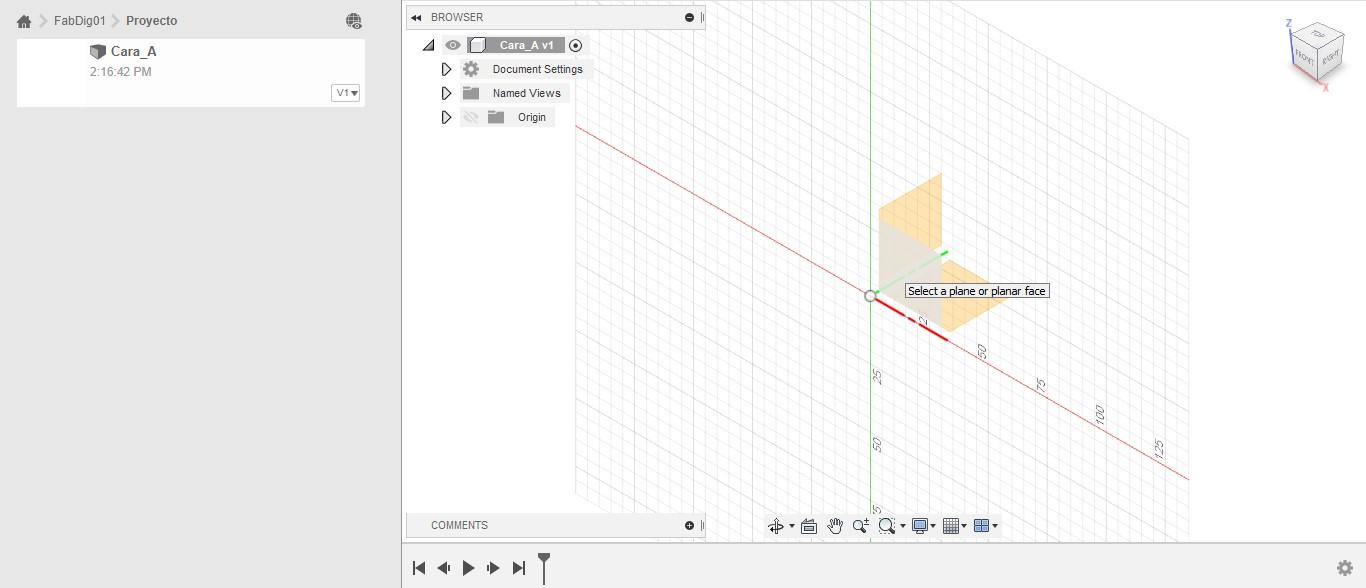The image size is (1366, 588).
Task: Activate the Look At tool
Action: 809,526
